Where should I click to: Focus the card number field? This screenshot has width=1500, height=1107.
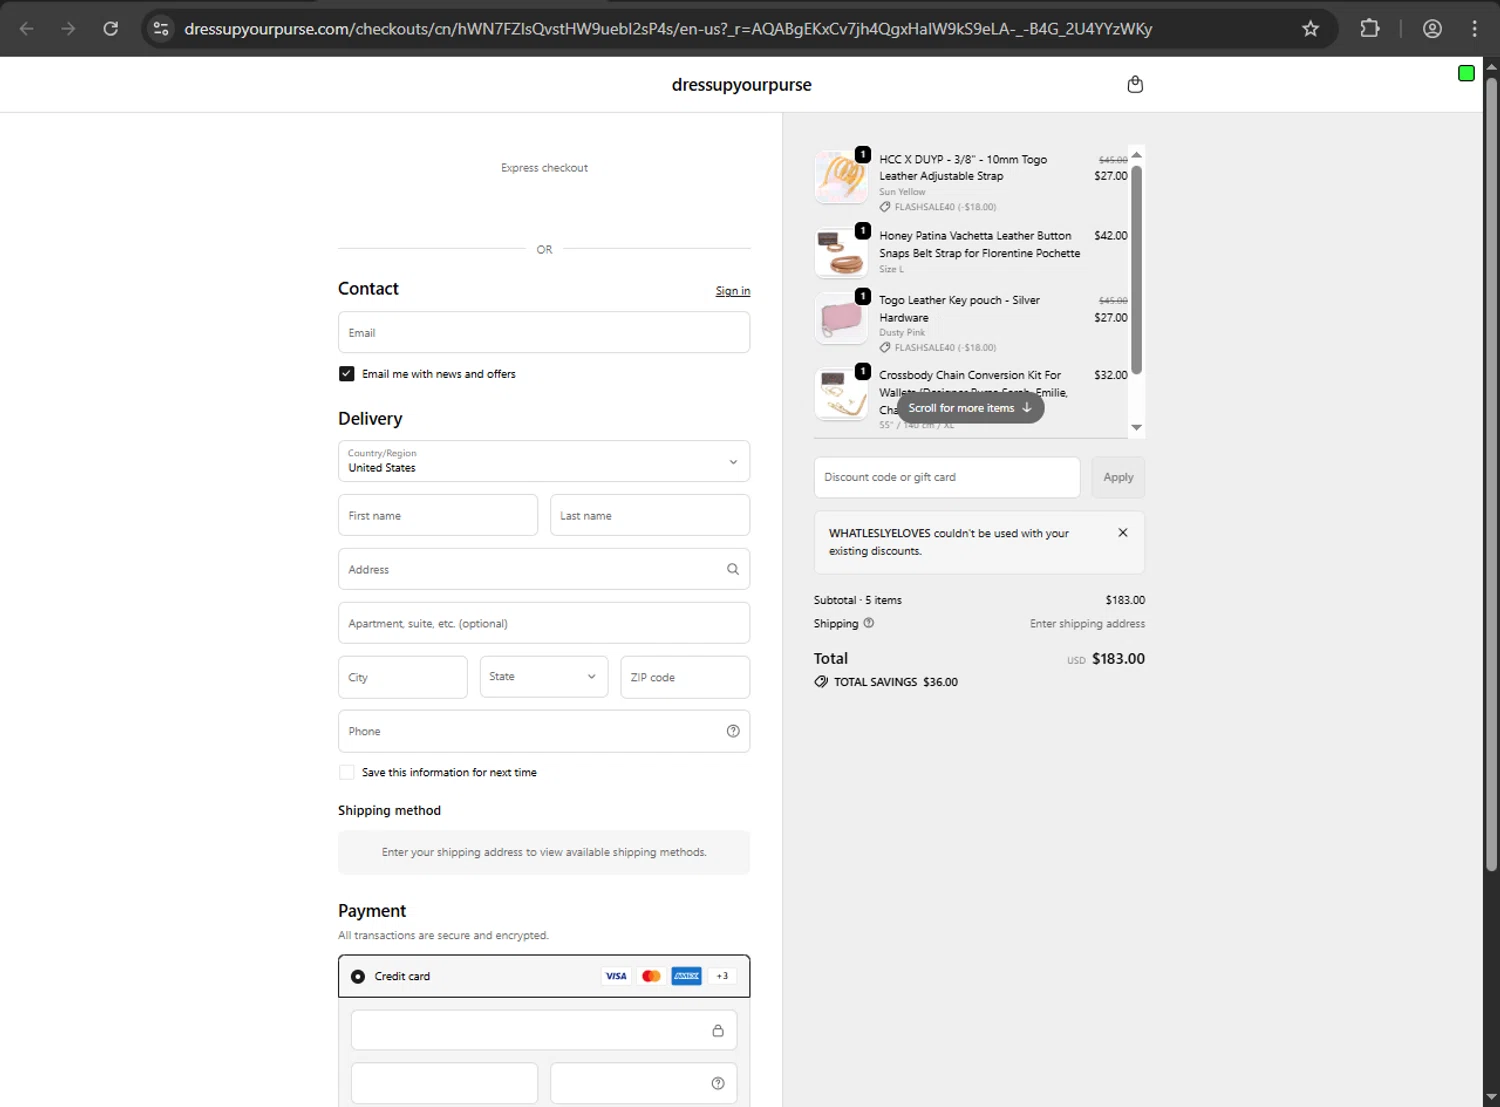click(x=544, y=1030)
